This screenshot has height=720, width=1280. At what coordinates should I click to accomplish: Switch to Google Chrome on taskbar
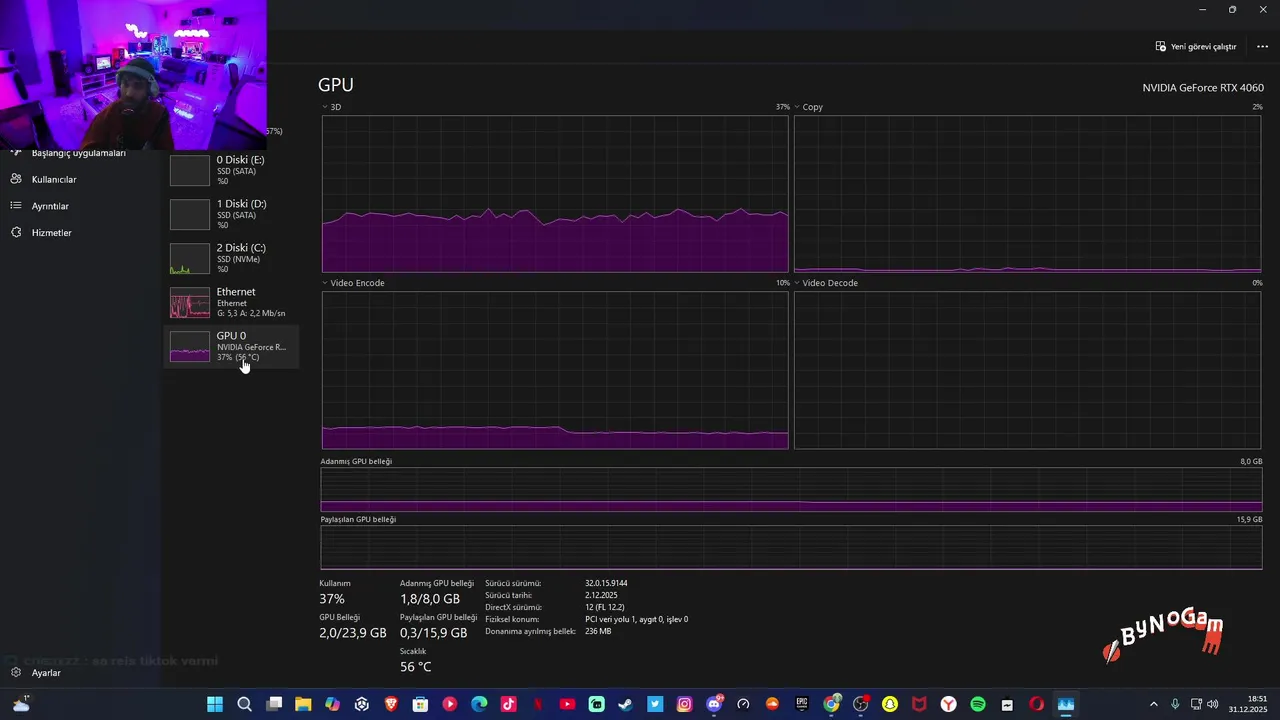click(x=831, y=704)
